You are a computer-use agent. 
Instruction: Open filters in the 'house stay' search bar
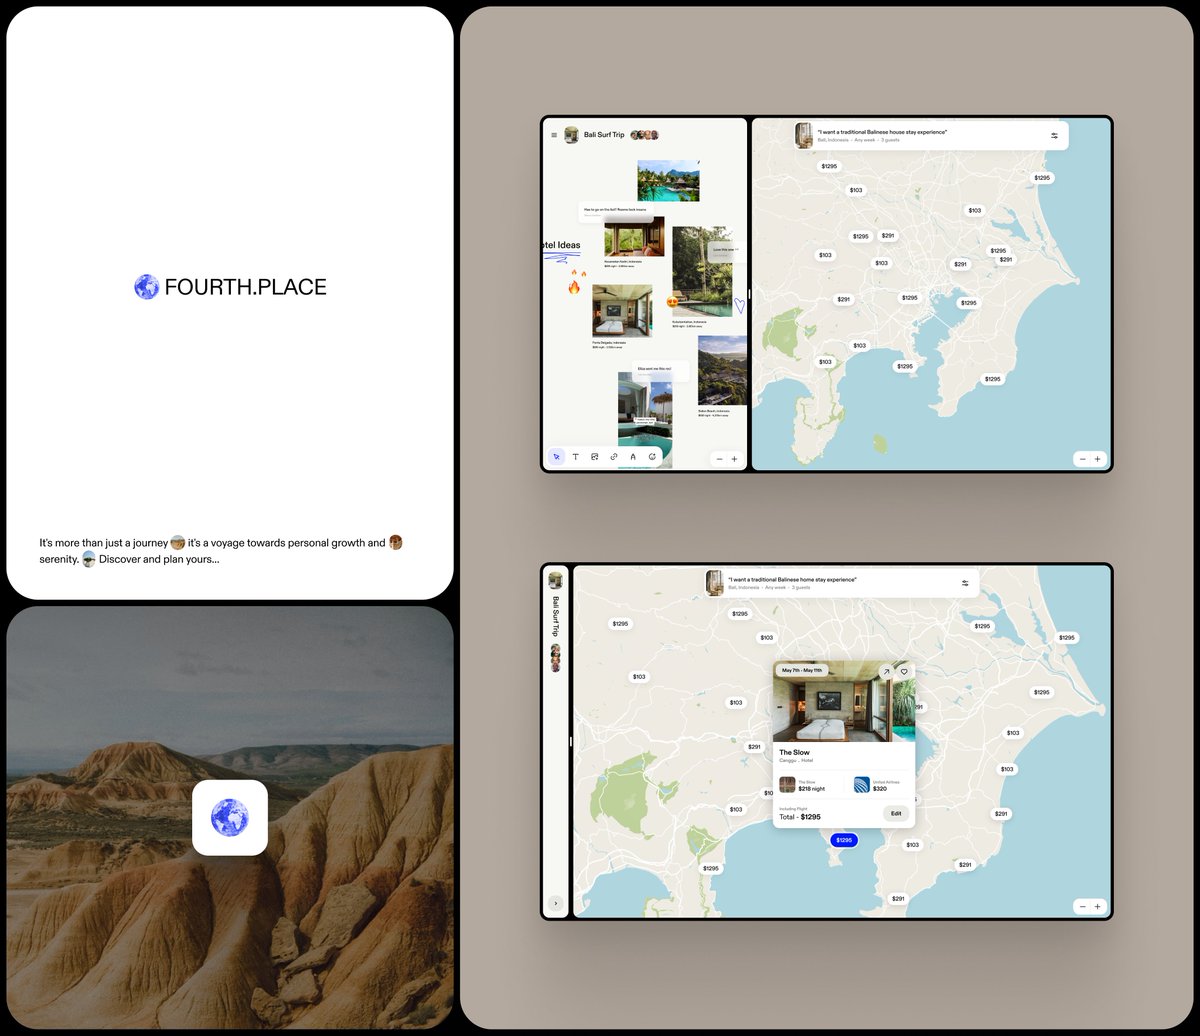coord(1054,136)
